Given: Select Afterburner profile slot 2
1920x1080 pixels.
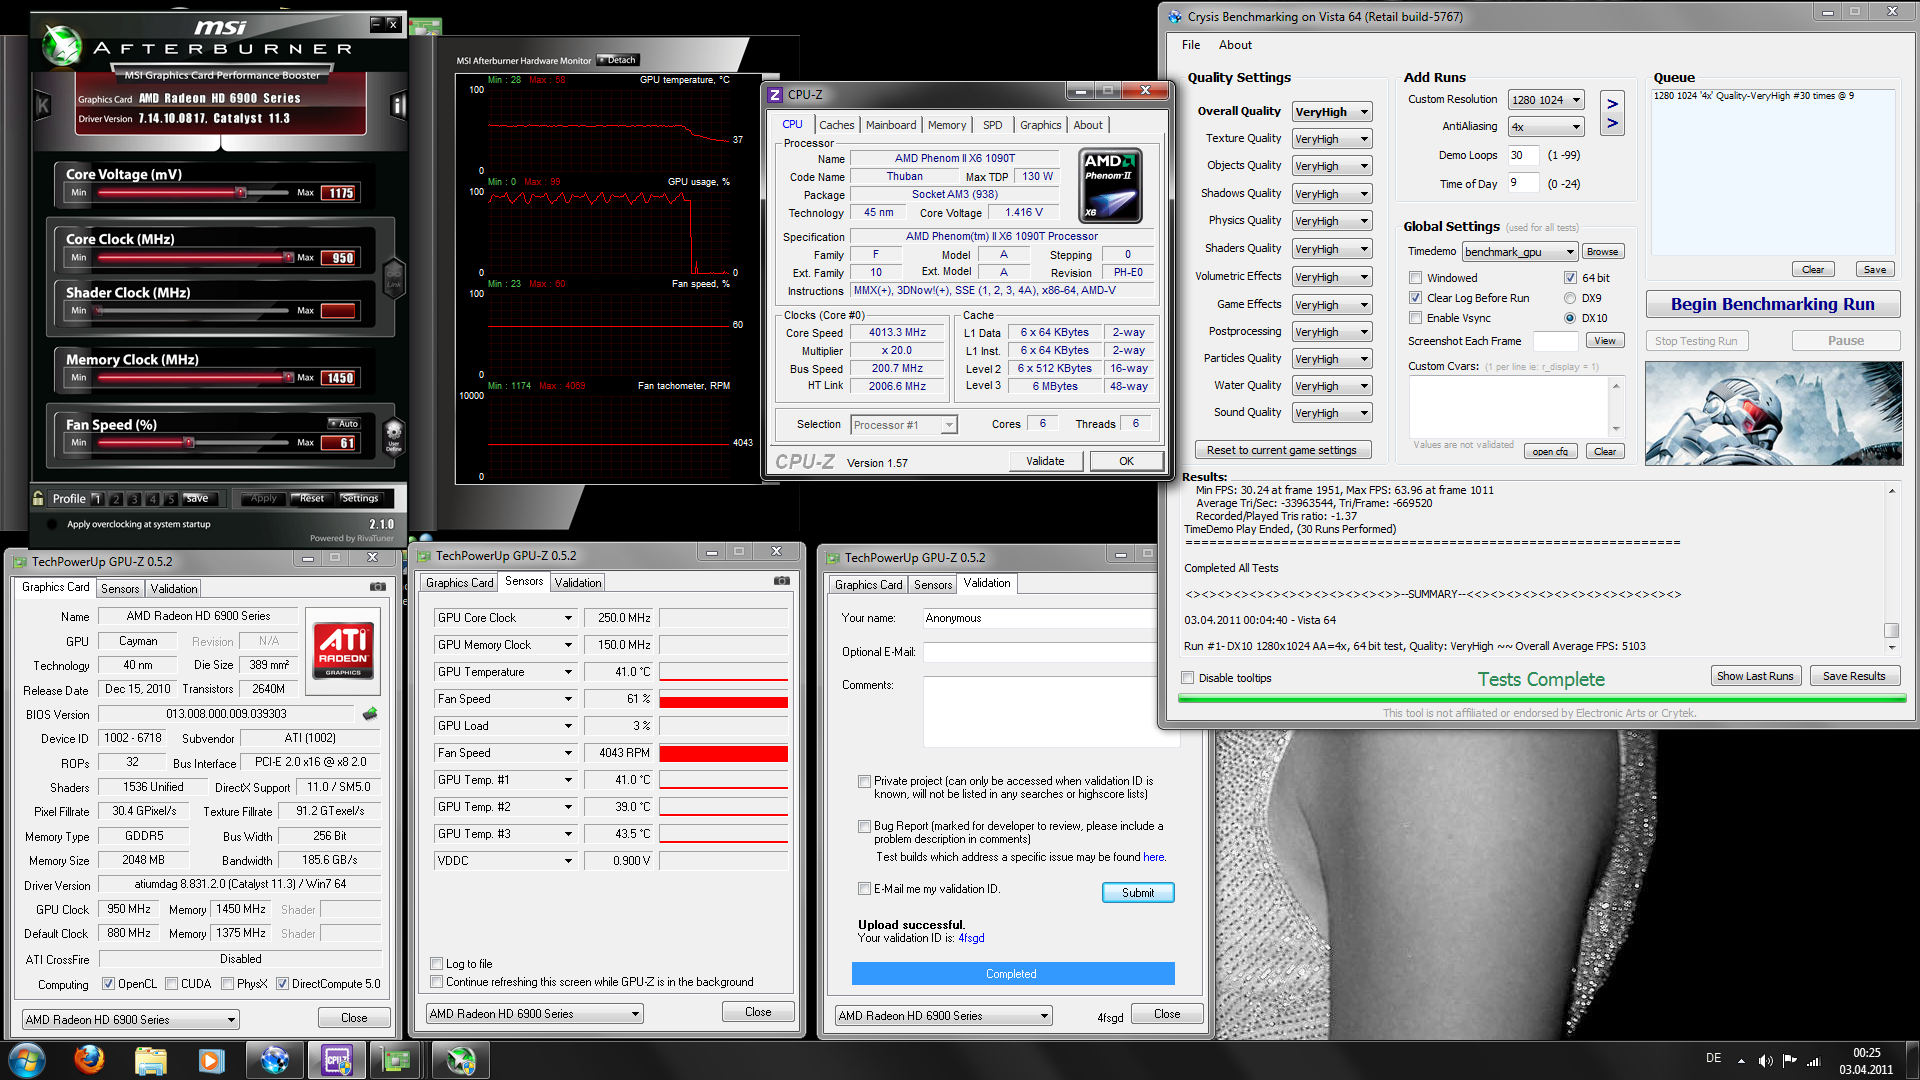Looking at the screenshot, I should tap(116, 498).
